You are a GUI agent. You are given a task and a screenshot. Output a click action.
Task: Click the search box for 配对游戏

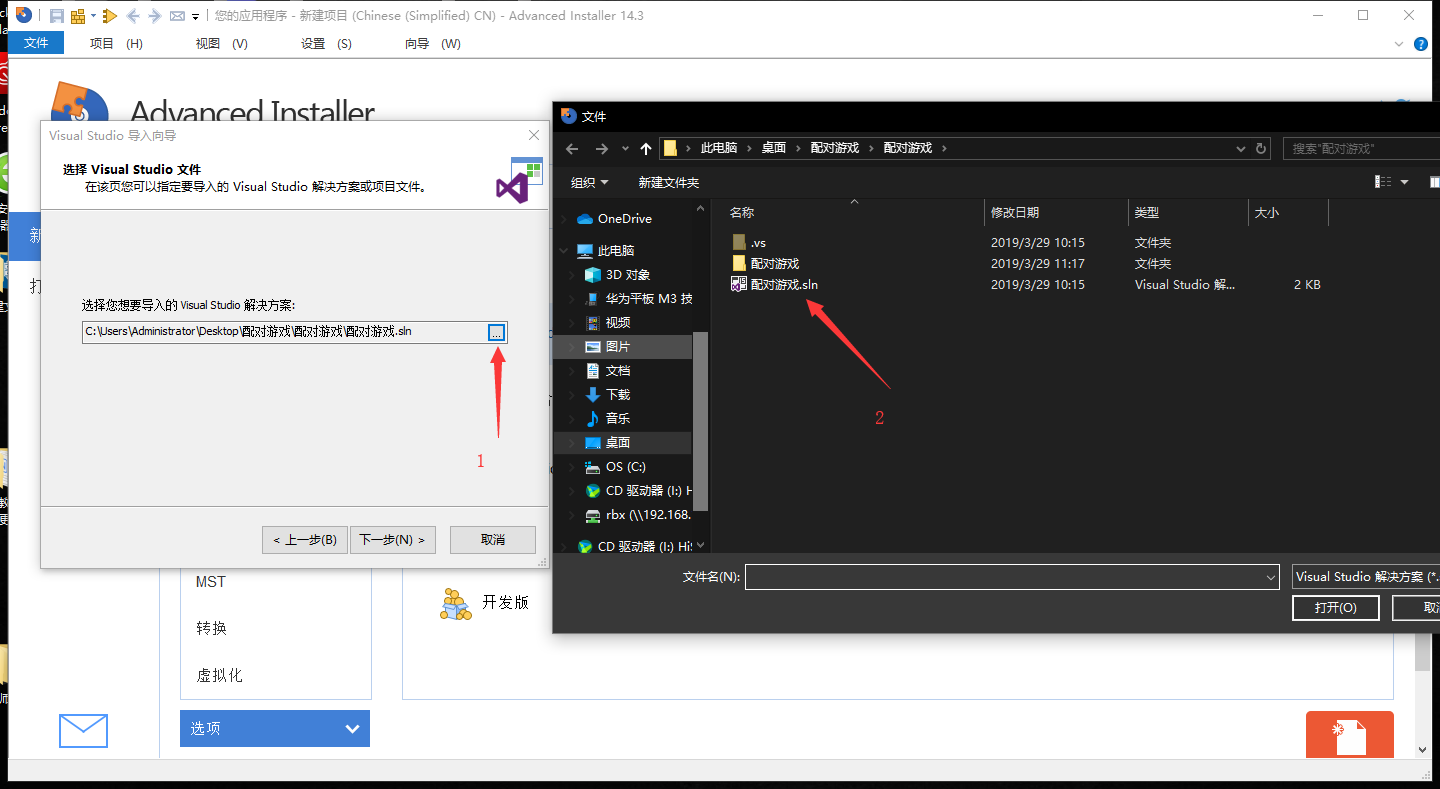(x=1362, y=148)
